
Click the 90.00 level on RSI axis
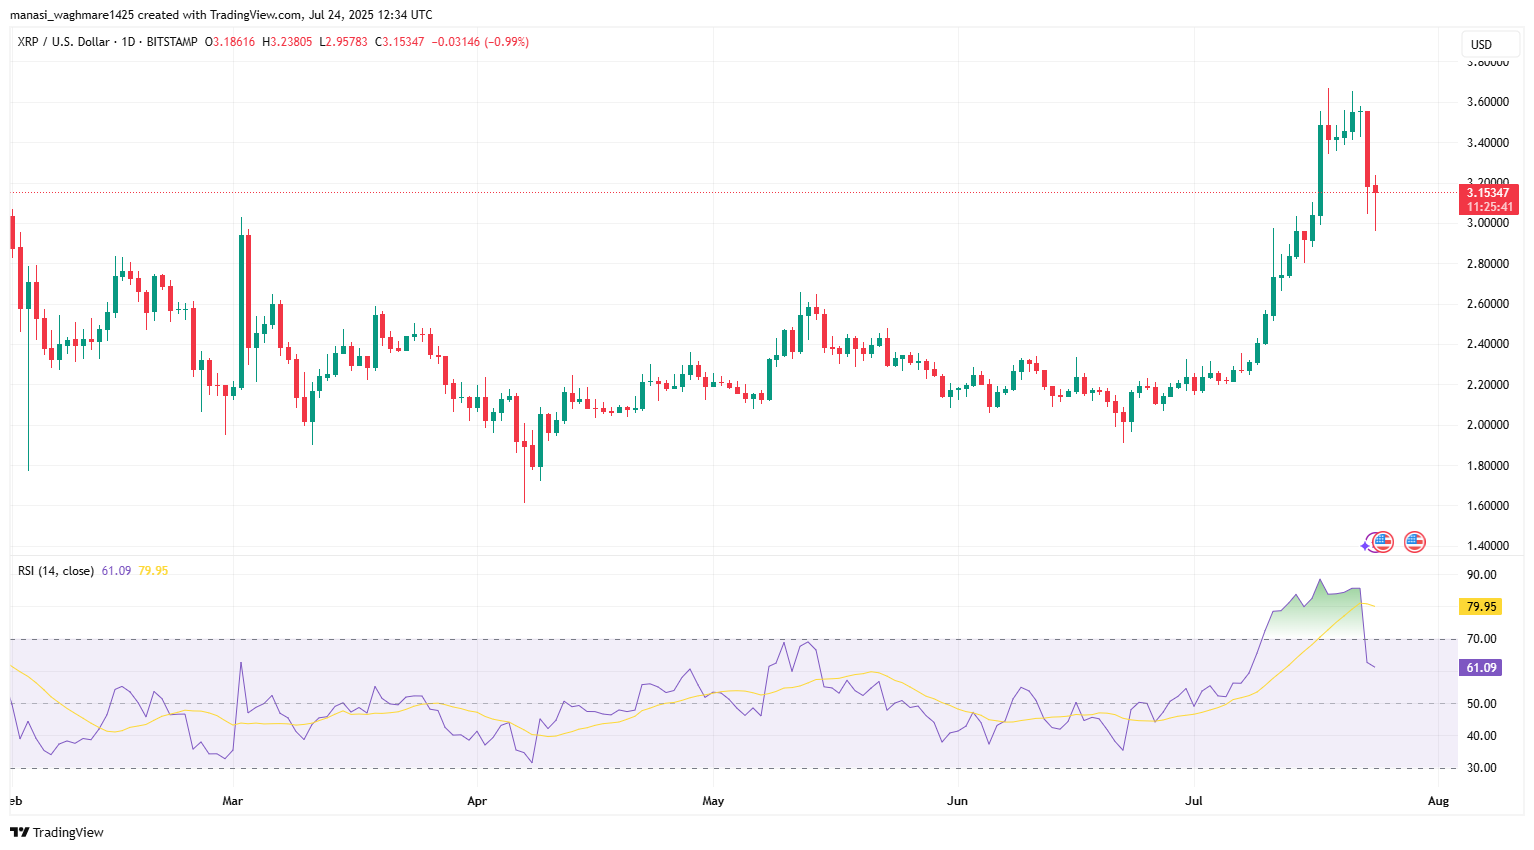[1481, 575]
